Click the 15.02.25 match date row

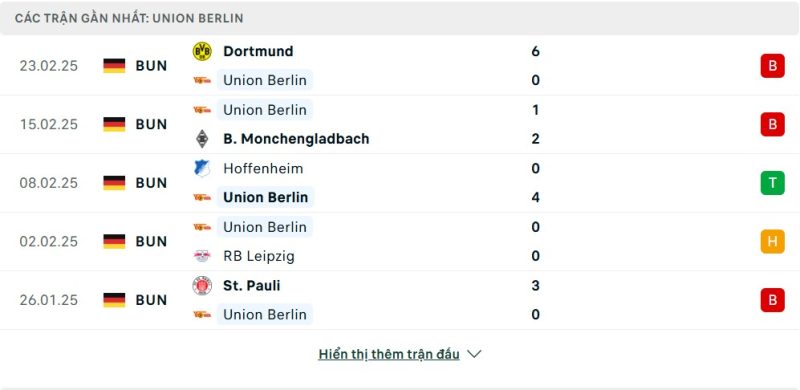400,125
